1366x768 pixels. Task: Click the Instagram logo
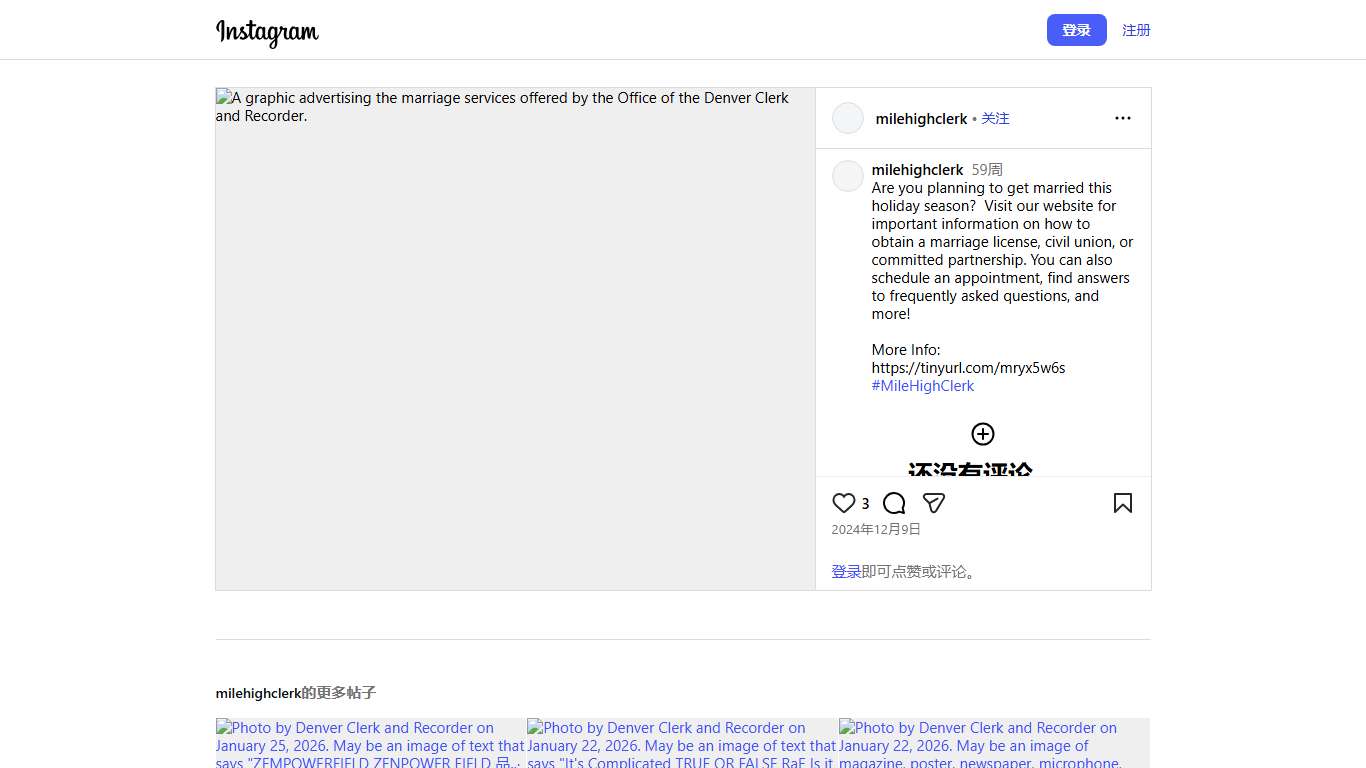[x=267, y=32]
